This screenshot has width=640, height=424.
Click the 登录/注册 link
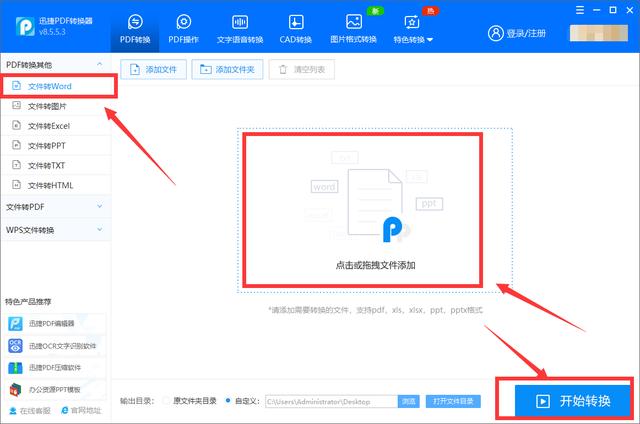526,33
